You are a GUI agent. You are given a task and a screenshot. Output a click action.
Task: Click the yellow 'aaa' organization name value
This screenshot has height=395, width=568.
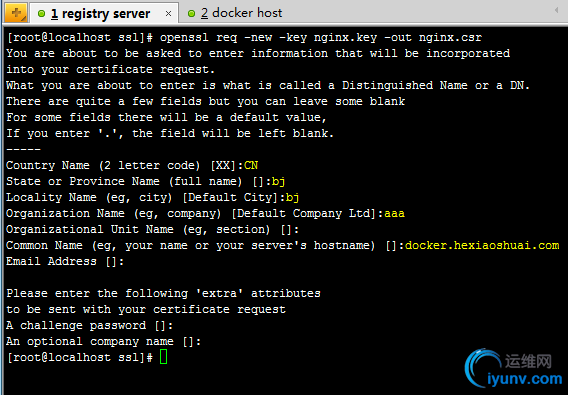[394, 213]
